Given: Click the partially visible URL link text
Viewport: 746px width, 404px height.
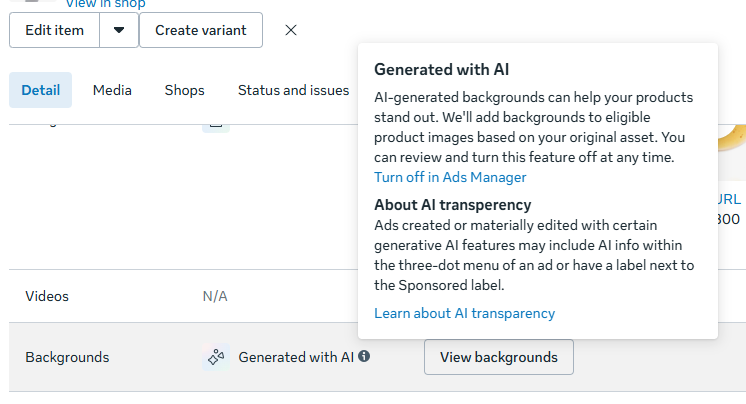Looking at the screenshot, I should (x=729, y=198).
